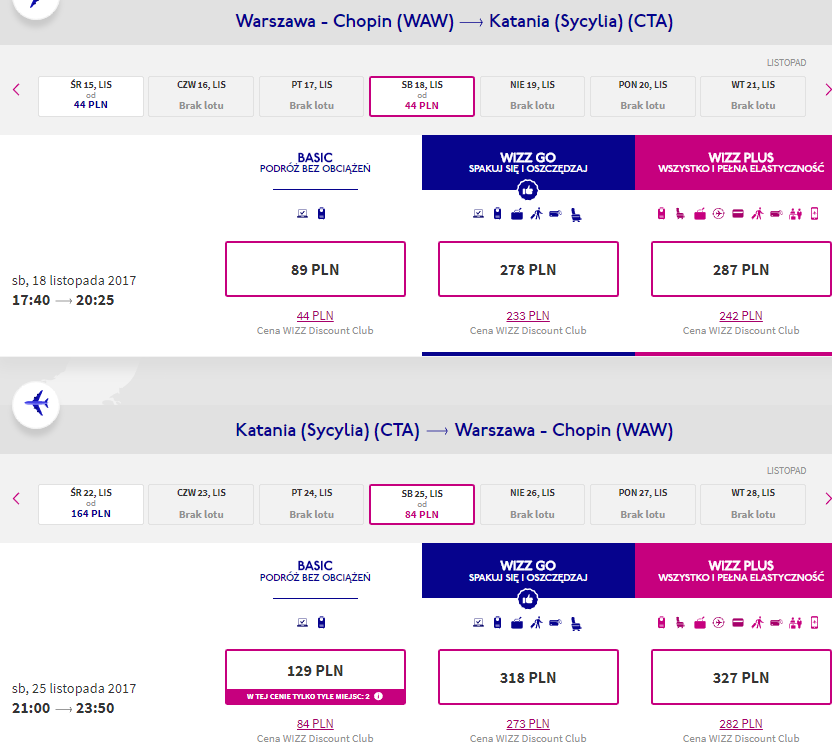Click thumbs-up recommended badge on return WIZZ GO
Viewport: 832px width, 743px height.
pos(528,599)
